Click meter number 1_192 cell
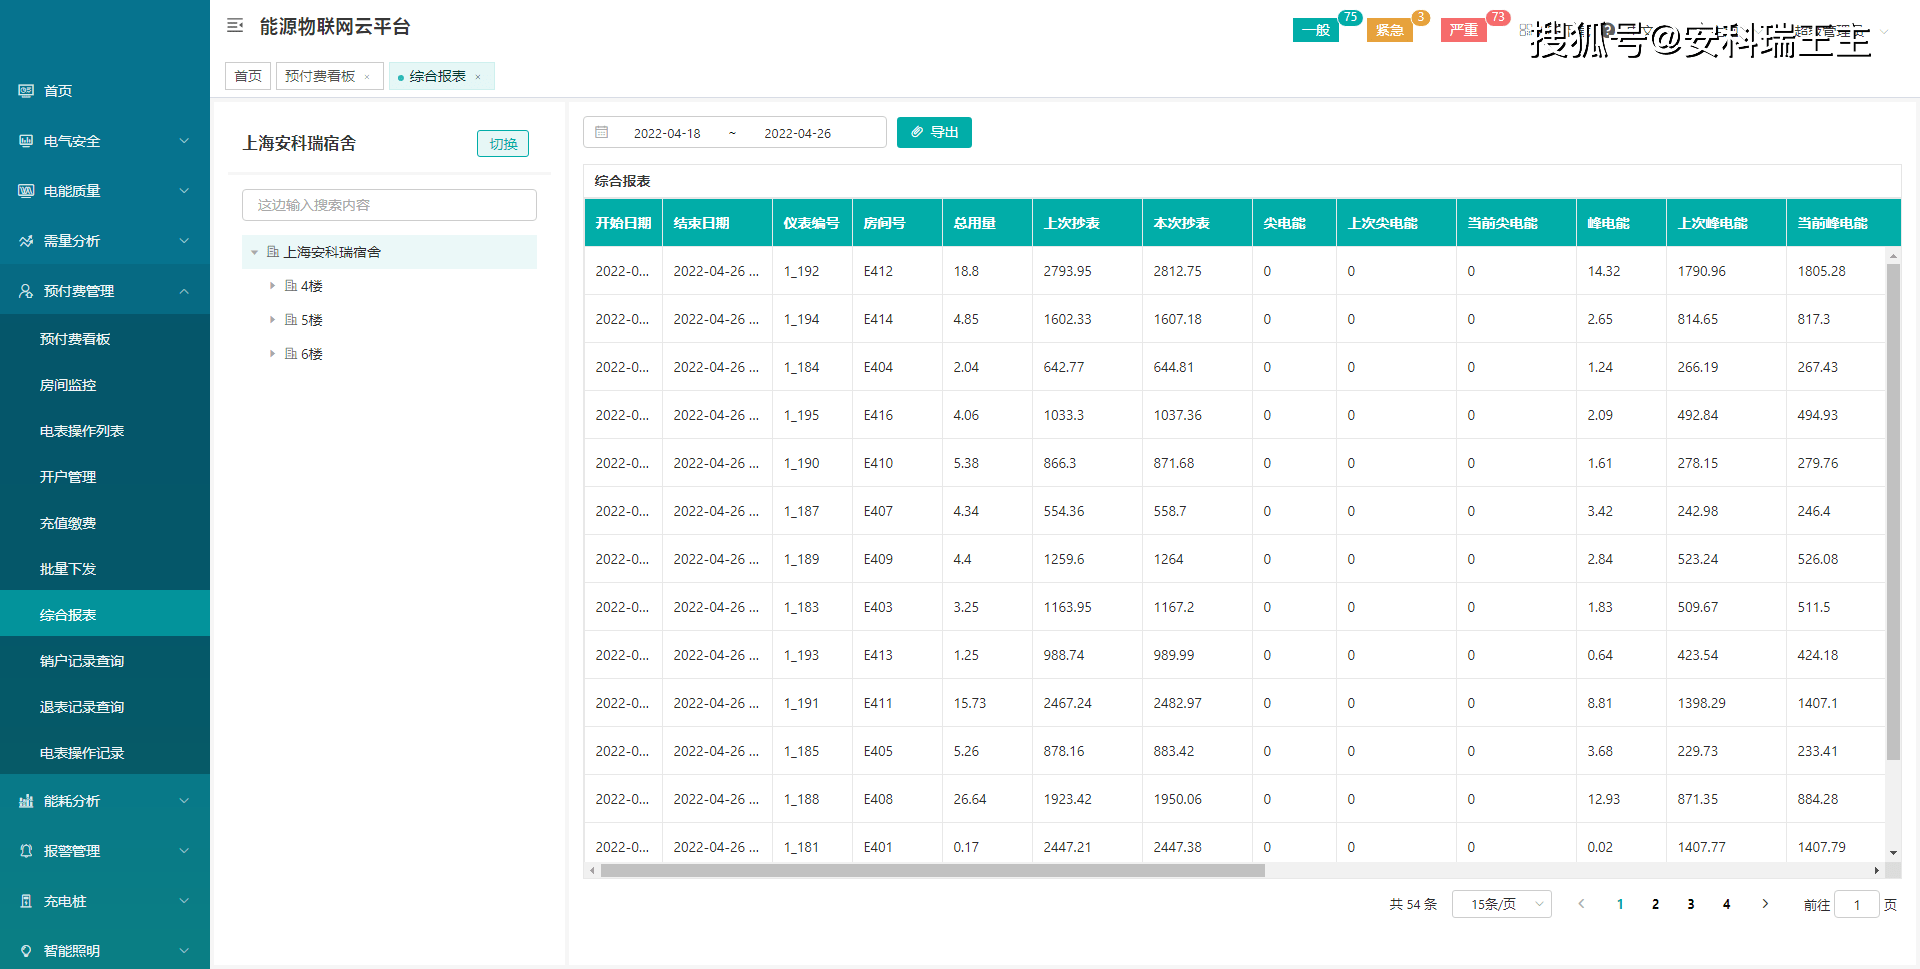Viewport: 1920px width, 969px height. (x=811, y=271)
